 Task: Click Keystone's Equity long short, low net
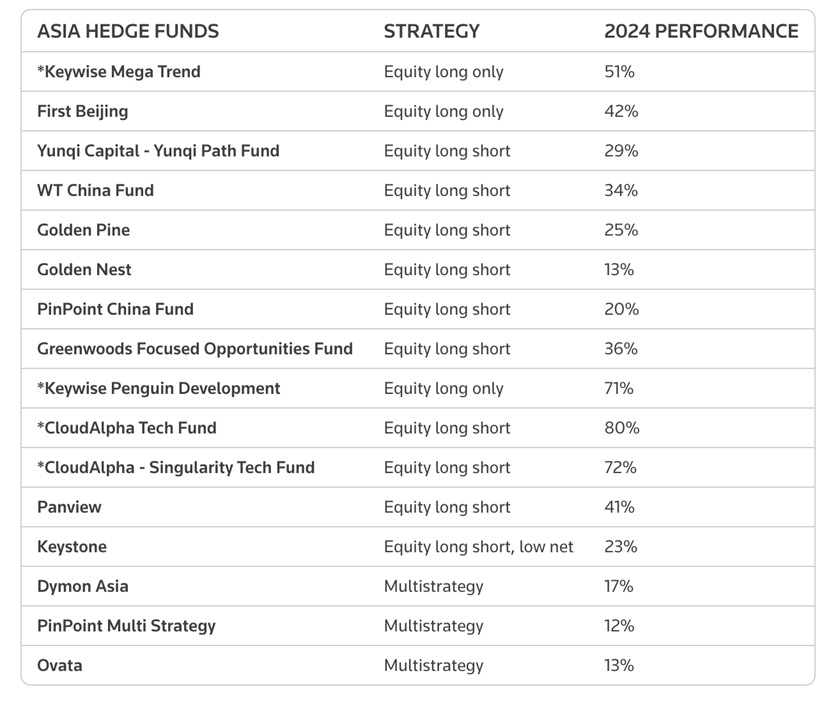pos(478,547)
